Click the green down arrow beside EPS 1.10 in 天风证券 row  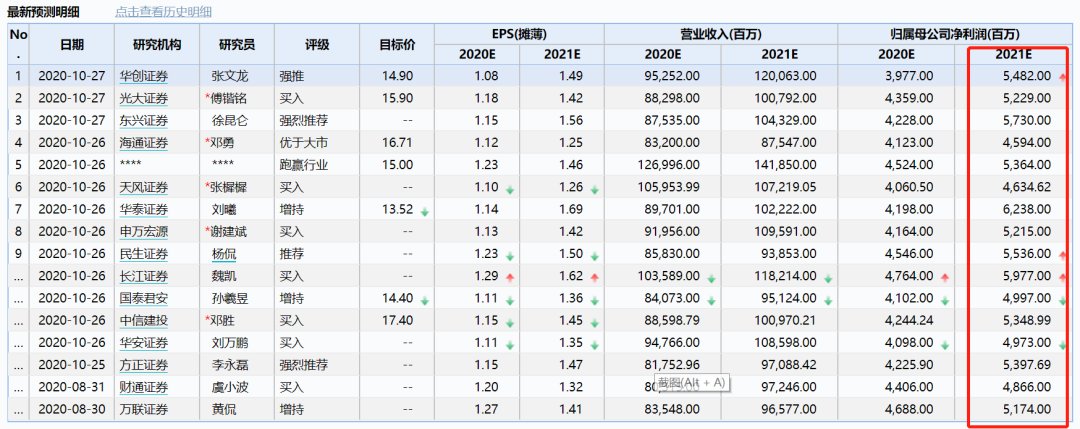[x=510, y=189]
